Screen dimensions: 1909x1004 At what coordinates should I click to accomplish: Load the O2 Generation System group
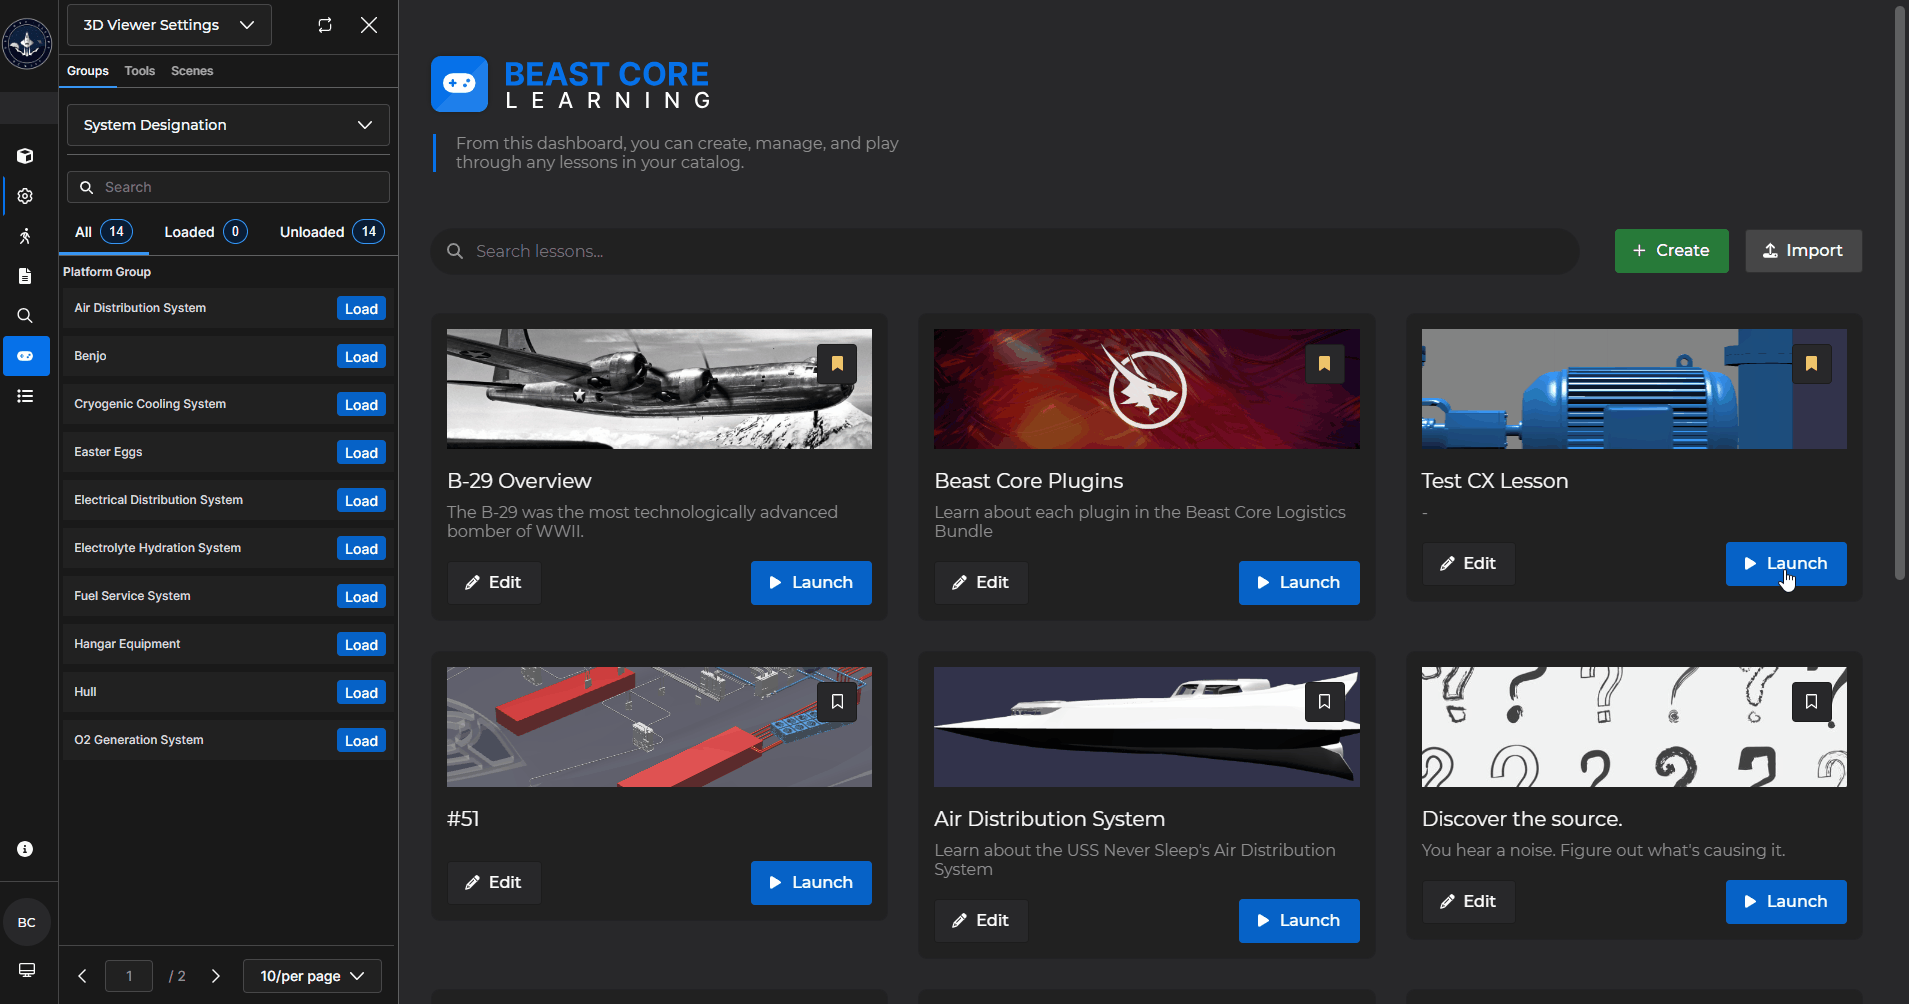pos(361,741)
